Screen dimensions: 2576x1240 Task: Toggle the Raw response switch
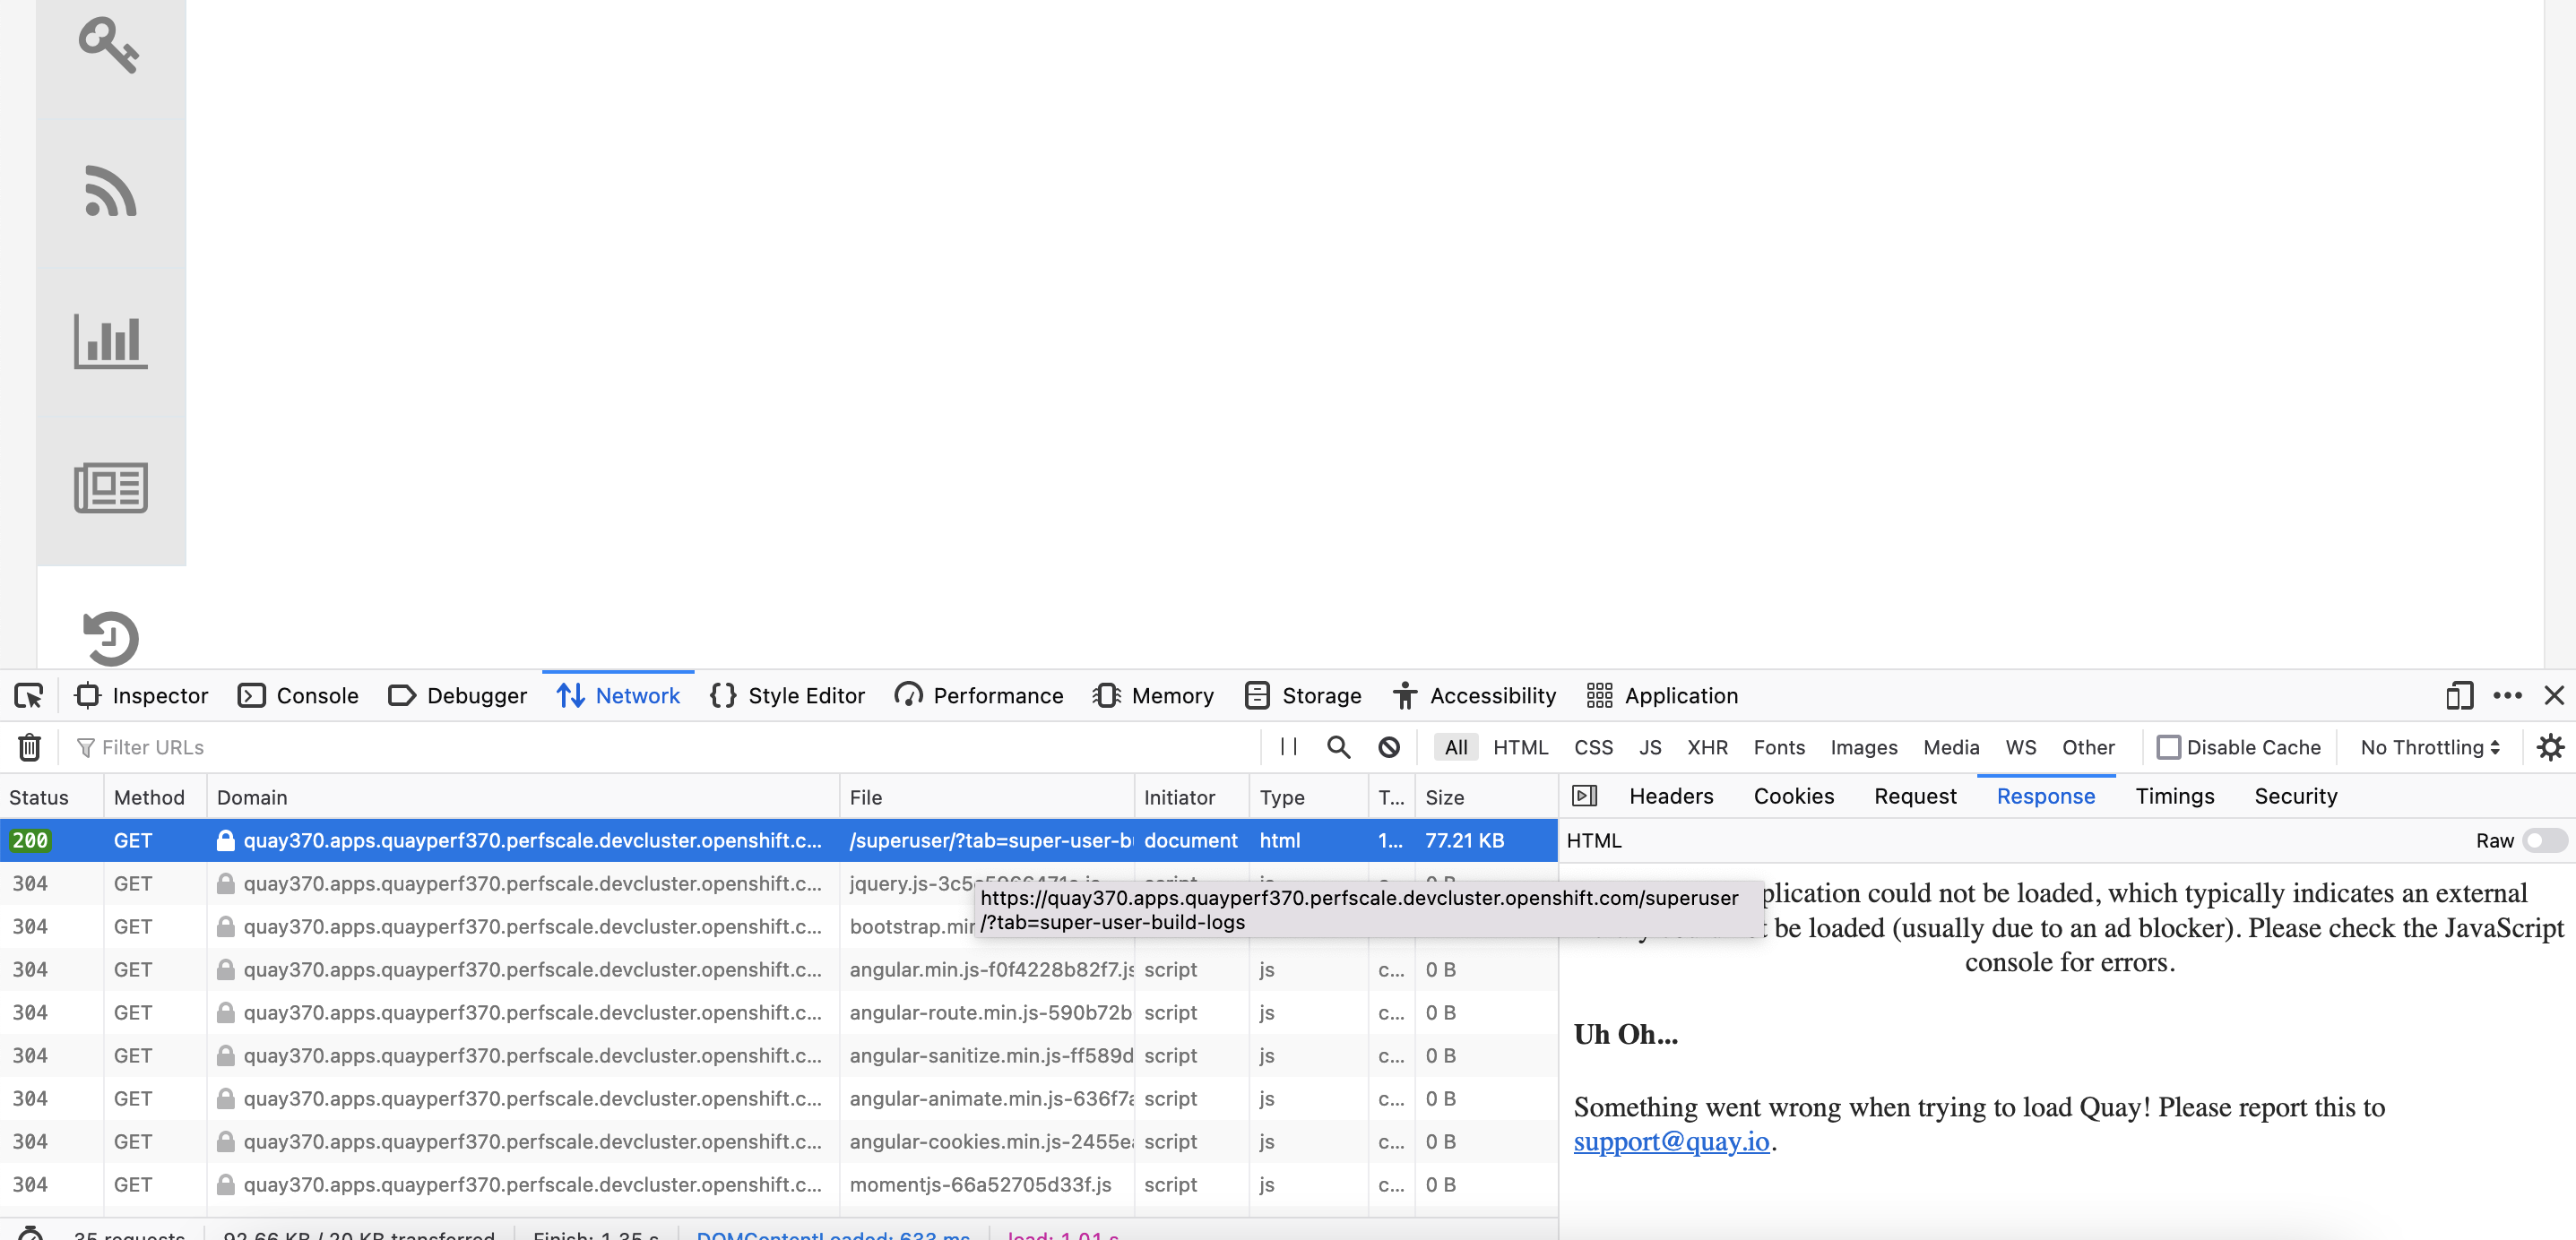(x=2543, y=841)
